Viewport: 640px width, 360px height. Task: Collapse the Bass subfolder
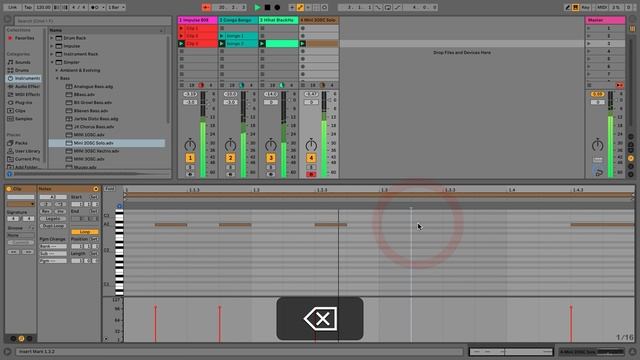[x=57, y=78]
